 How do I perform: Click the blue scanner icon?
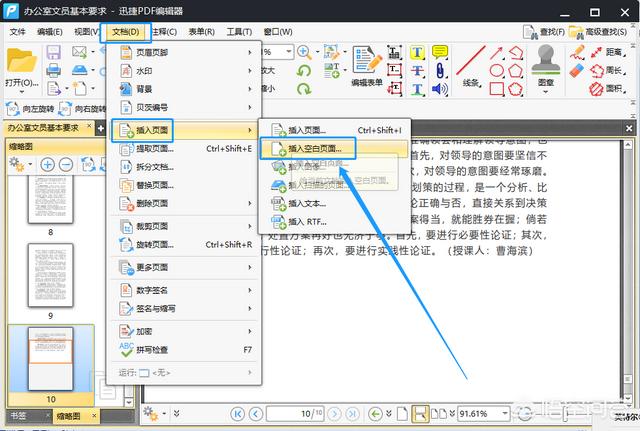tap(80, 70)
